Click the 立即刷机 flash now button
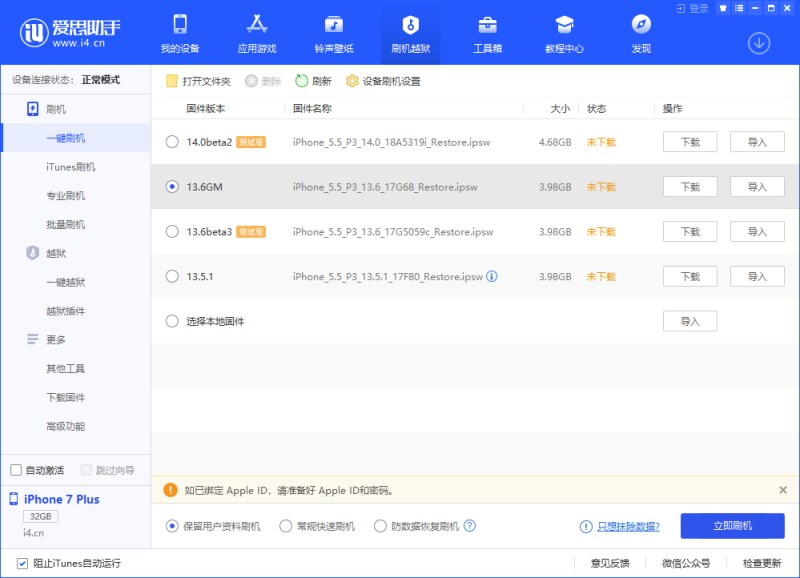This screenshot has height=578, width=800. [x=732, y=526]
